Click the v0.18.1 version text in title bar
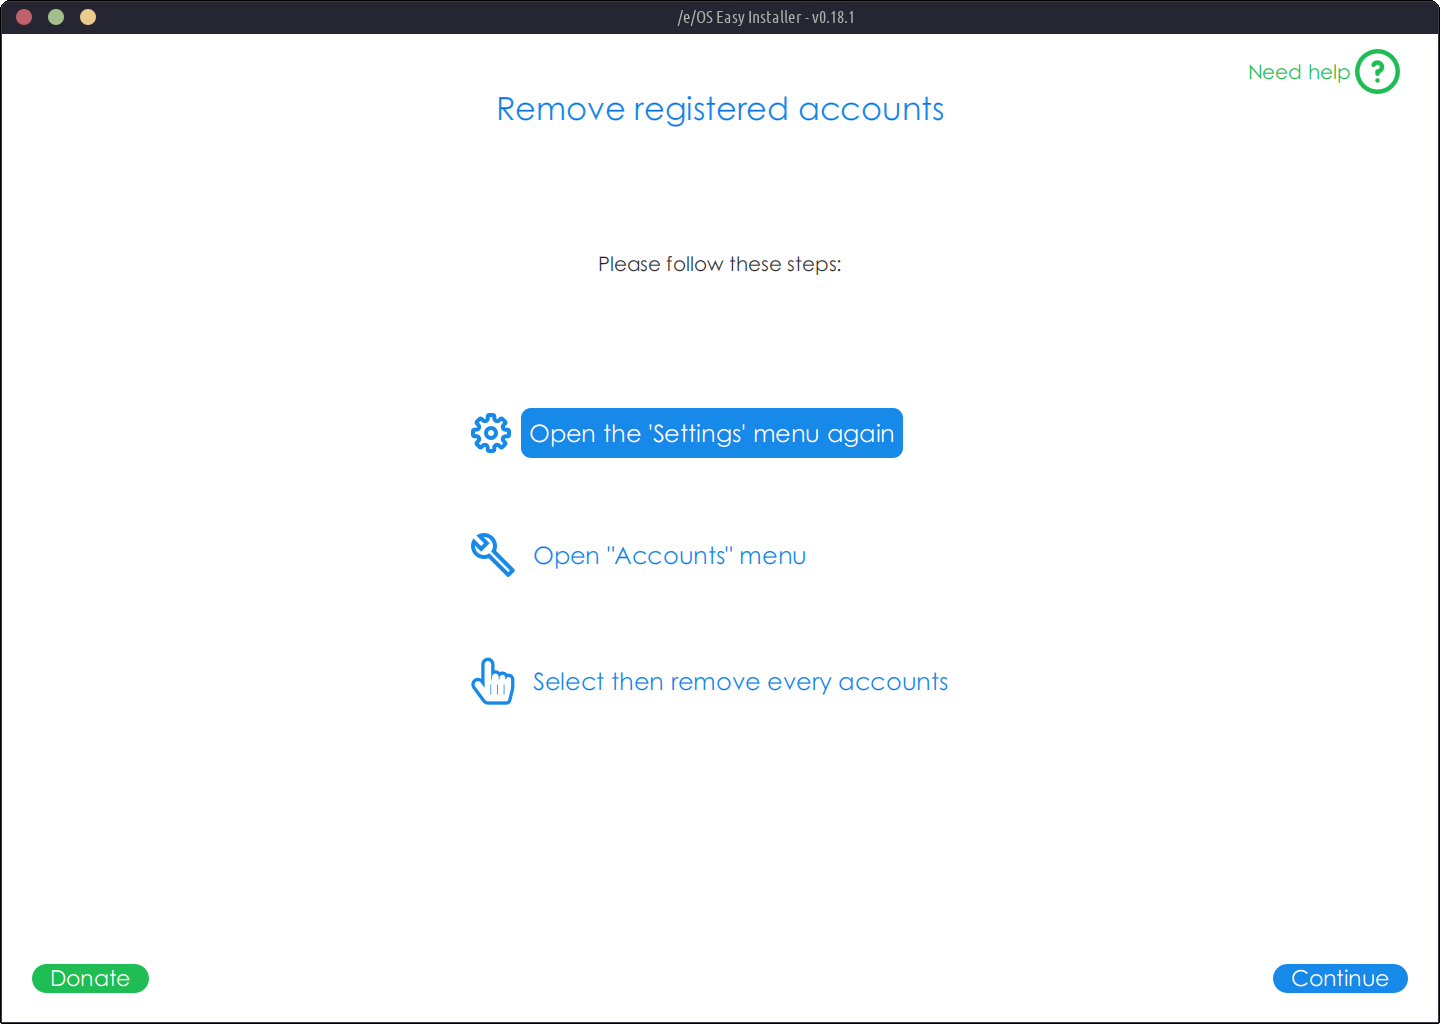The height and width of the screenshot is (1024, 1440). coord(833,17)
